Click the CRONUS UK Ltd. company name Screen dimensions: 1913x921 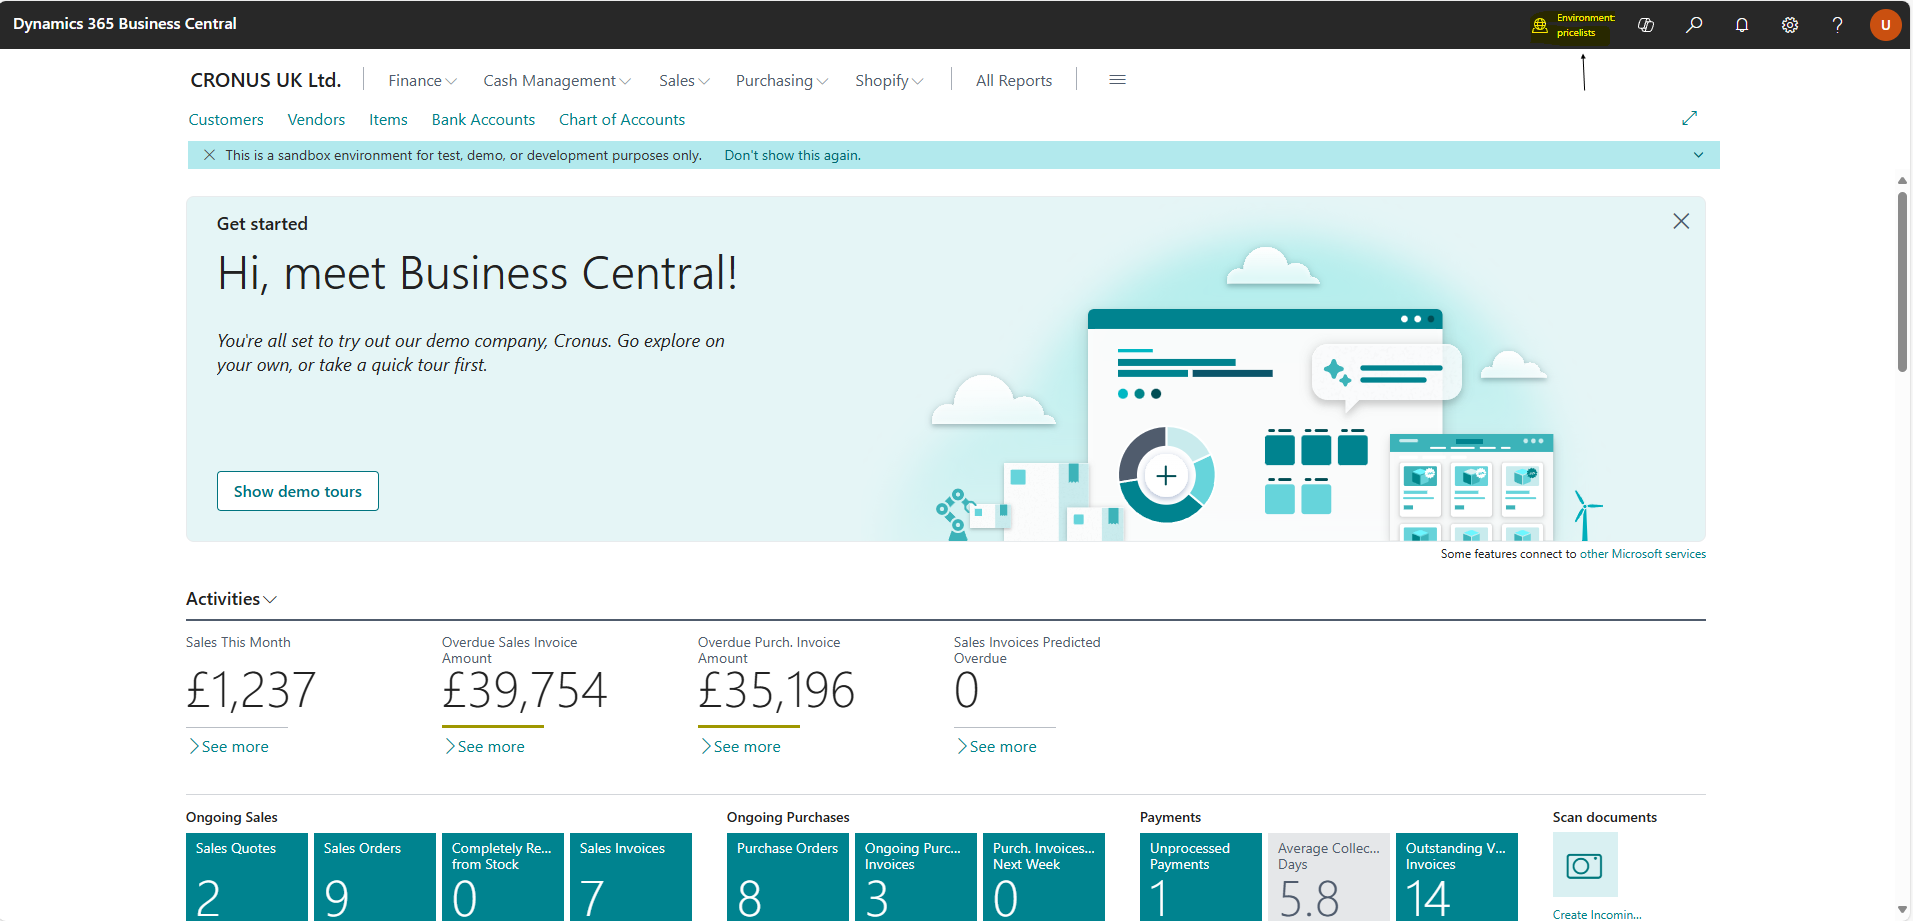coord(266,80)
